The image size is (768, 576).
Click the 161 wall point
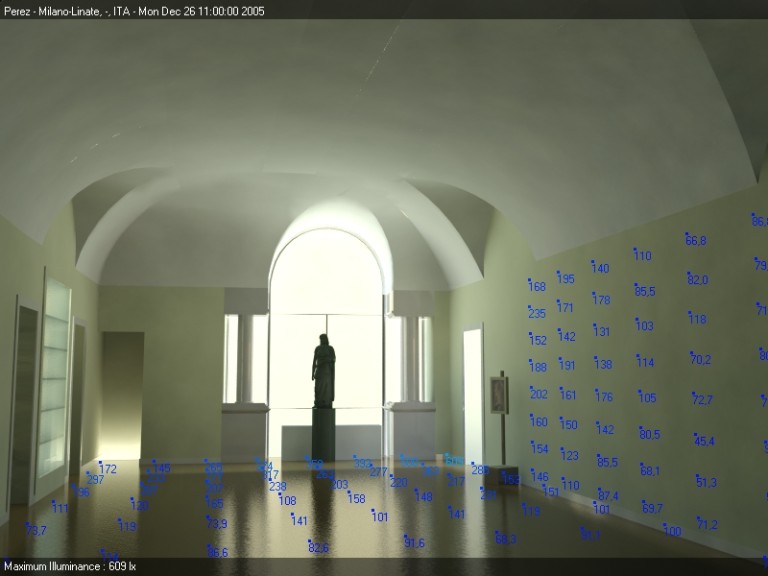568,394
